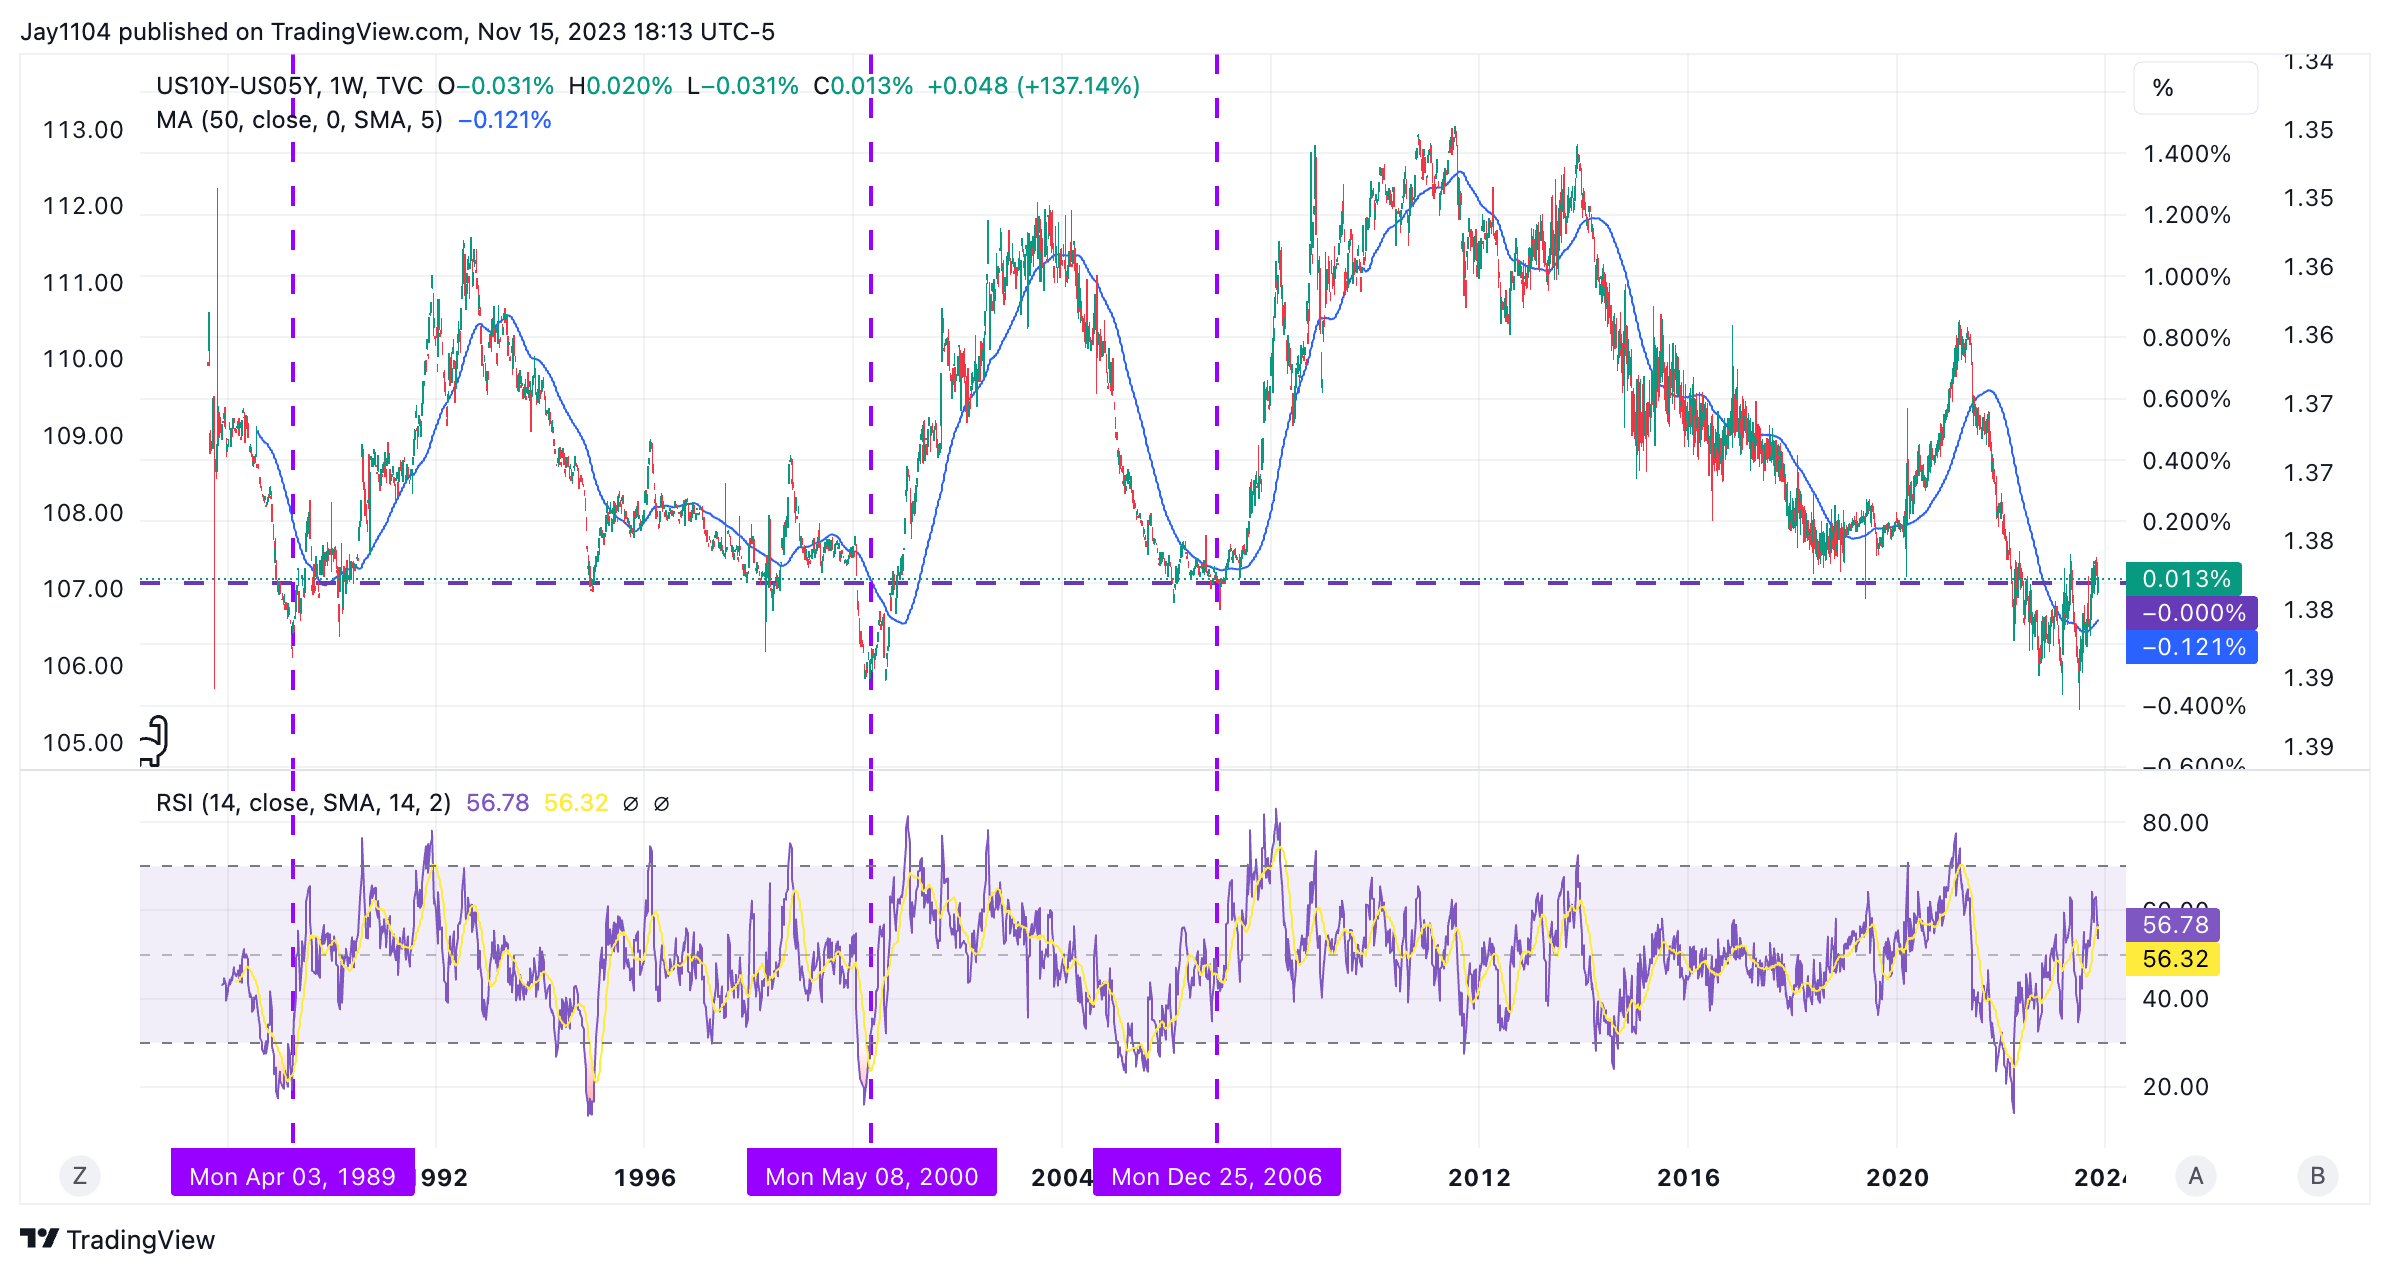Screen dimensions: 2390x1274
Task: Click the 107.00 left axis label
Action: (x=83, y=589)
